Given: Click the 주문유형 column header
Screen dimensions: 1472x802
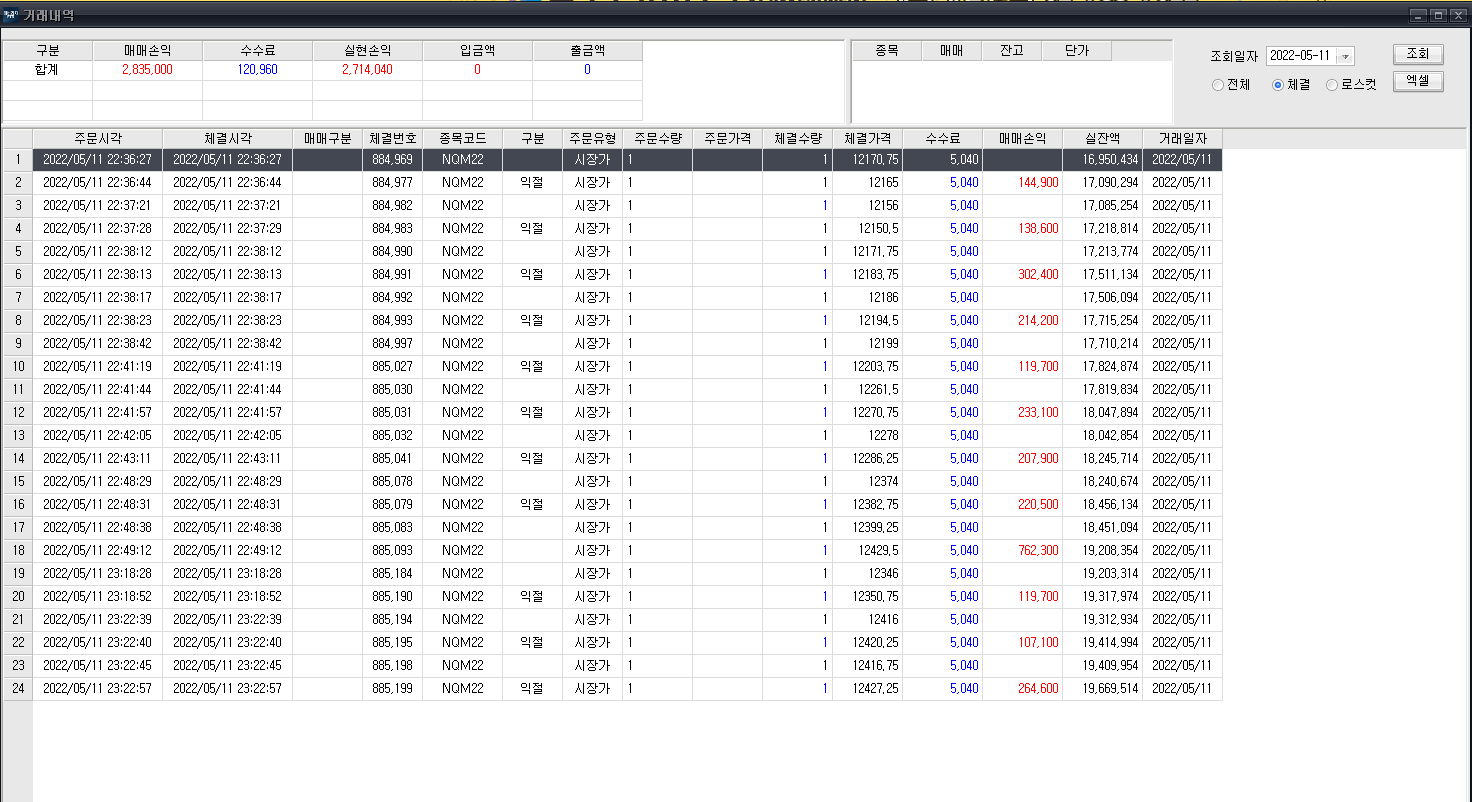Looking at the screenshot, I should (x=592, y=138).
